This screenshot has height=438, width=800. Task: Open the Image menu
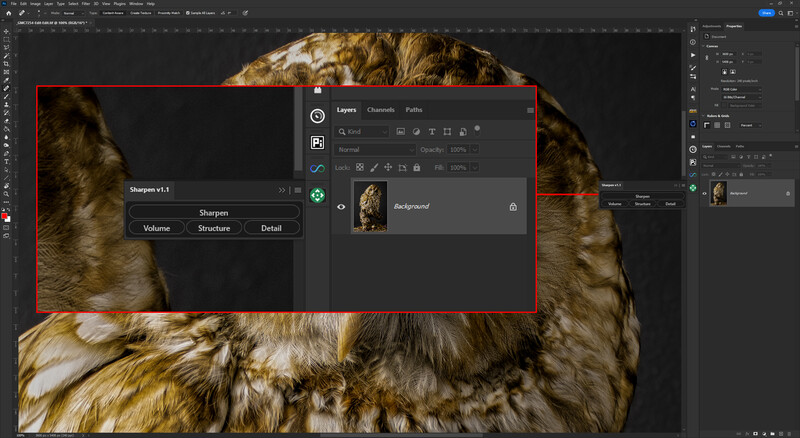(35, 4)
